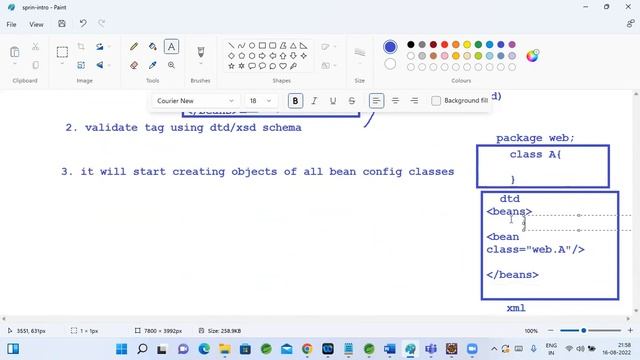Click the vertical scrollbar down arrow
The height and width of the screenshot is (360, 640).
pyautogui.click(x=636, y=311)
